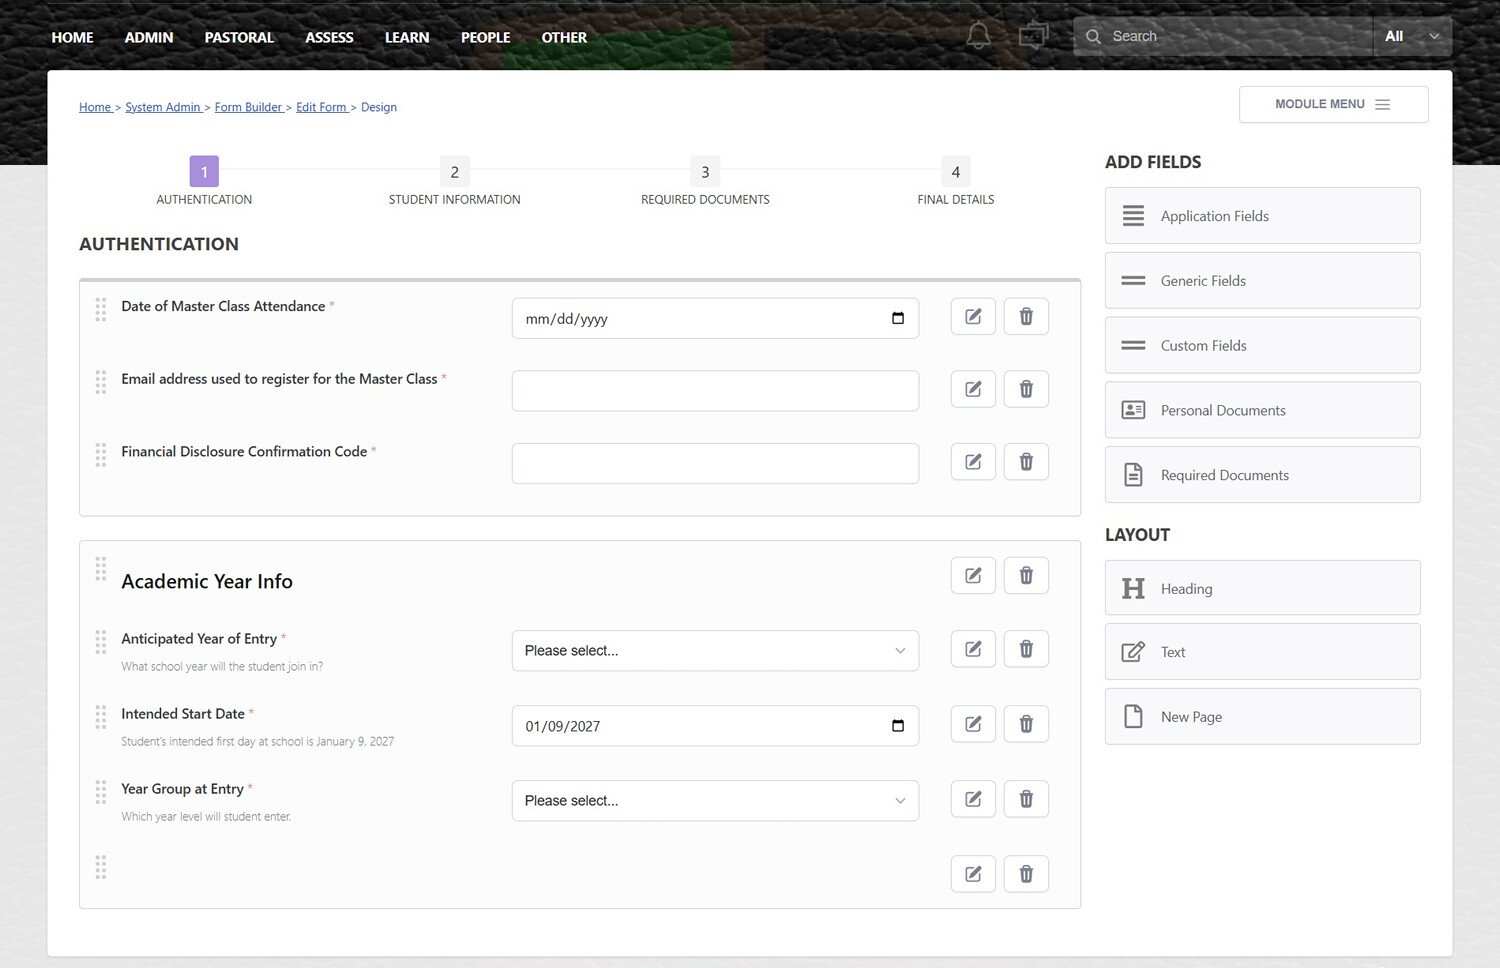Open the Year Group at Entry dropdown
The height and width of the screenshot is (968, 1500).
pyautogui.click(x=715, y=800)
